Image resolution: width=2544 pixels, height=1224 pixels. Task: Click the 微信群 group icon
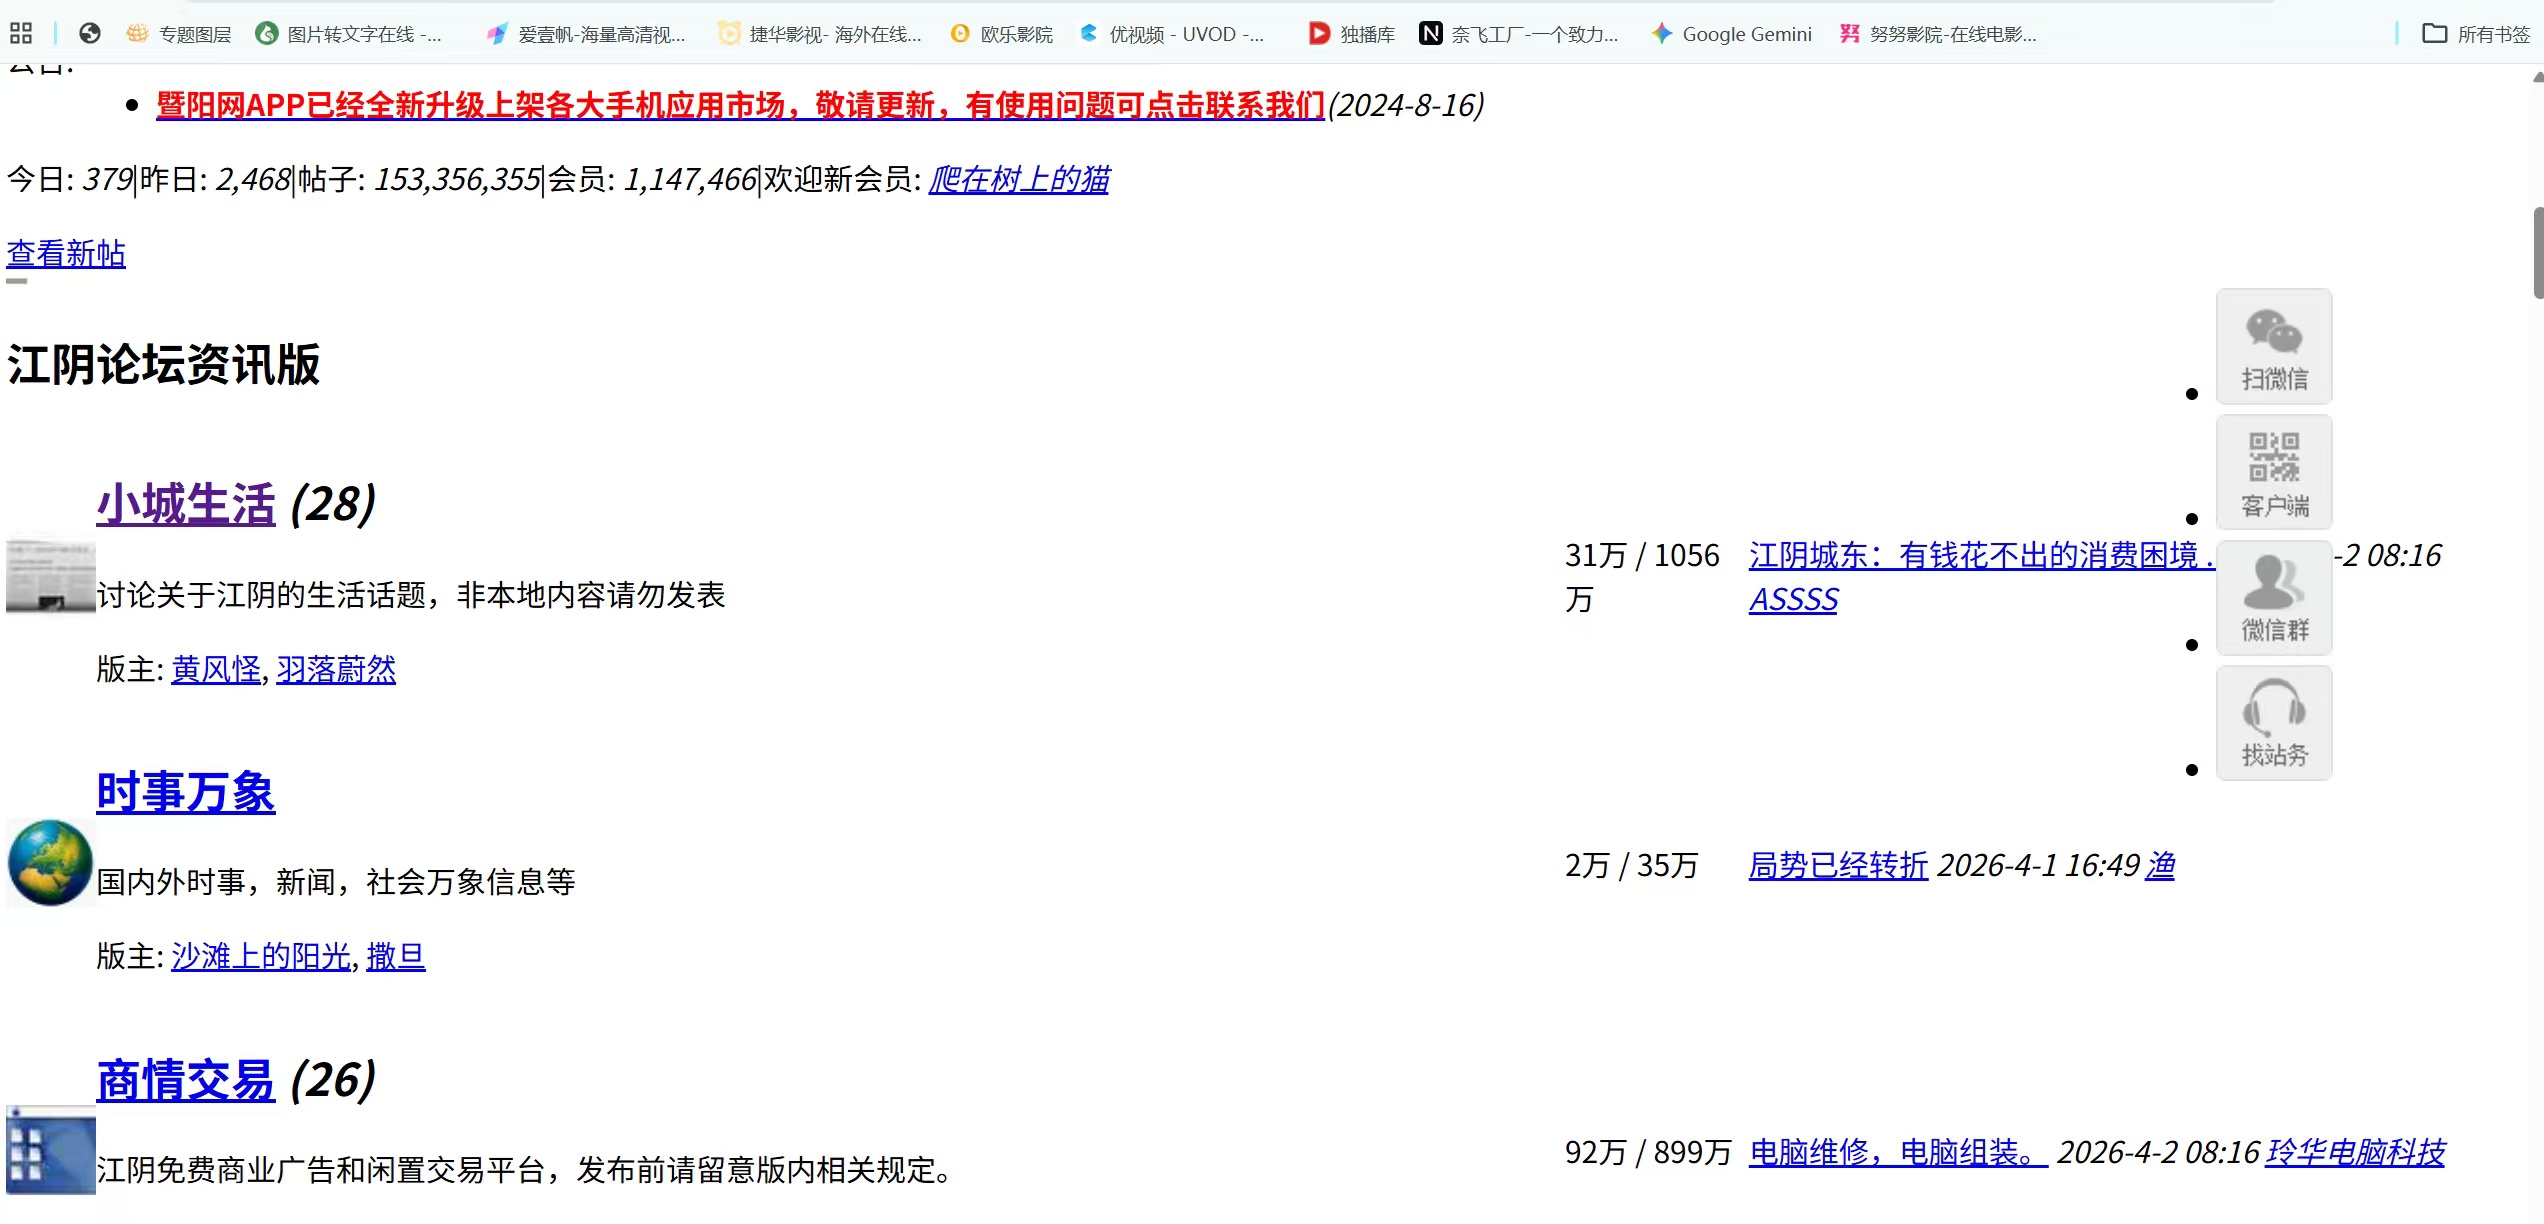2273,597
